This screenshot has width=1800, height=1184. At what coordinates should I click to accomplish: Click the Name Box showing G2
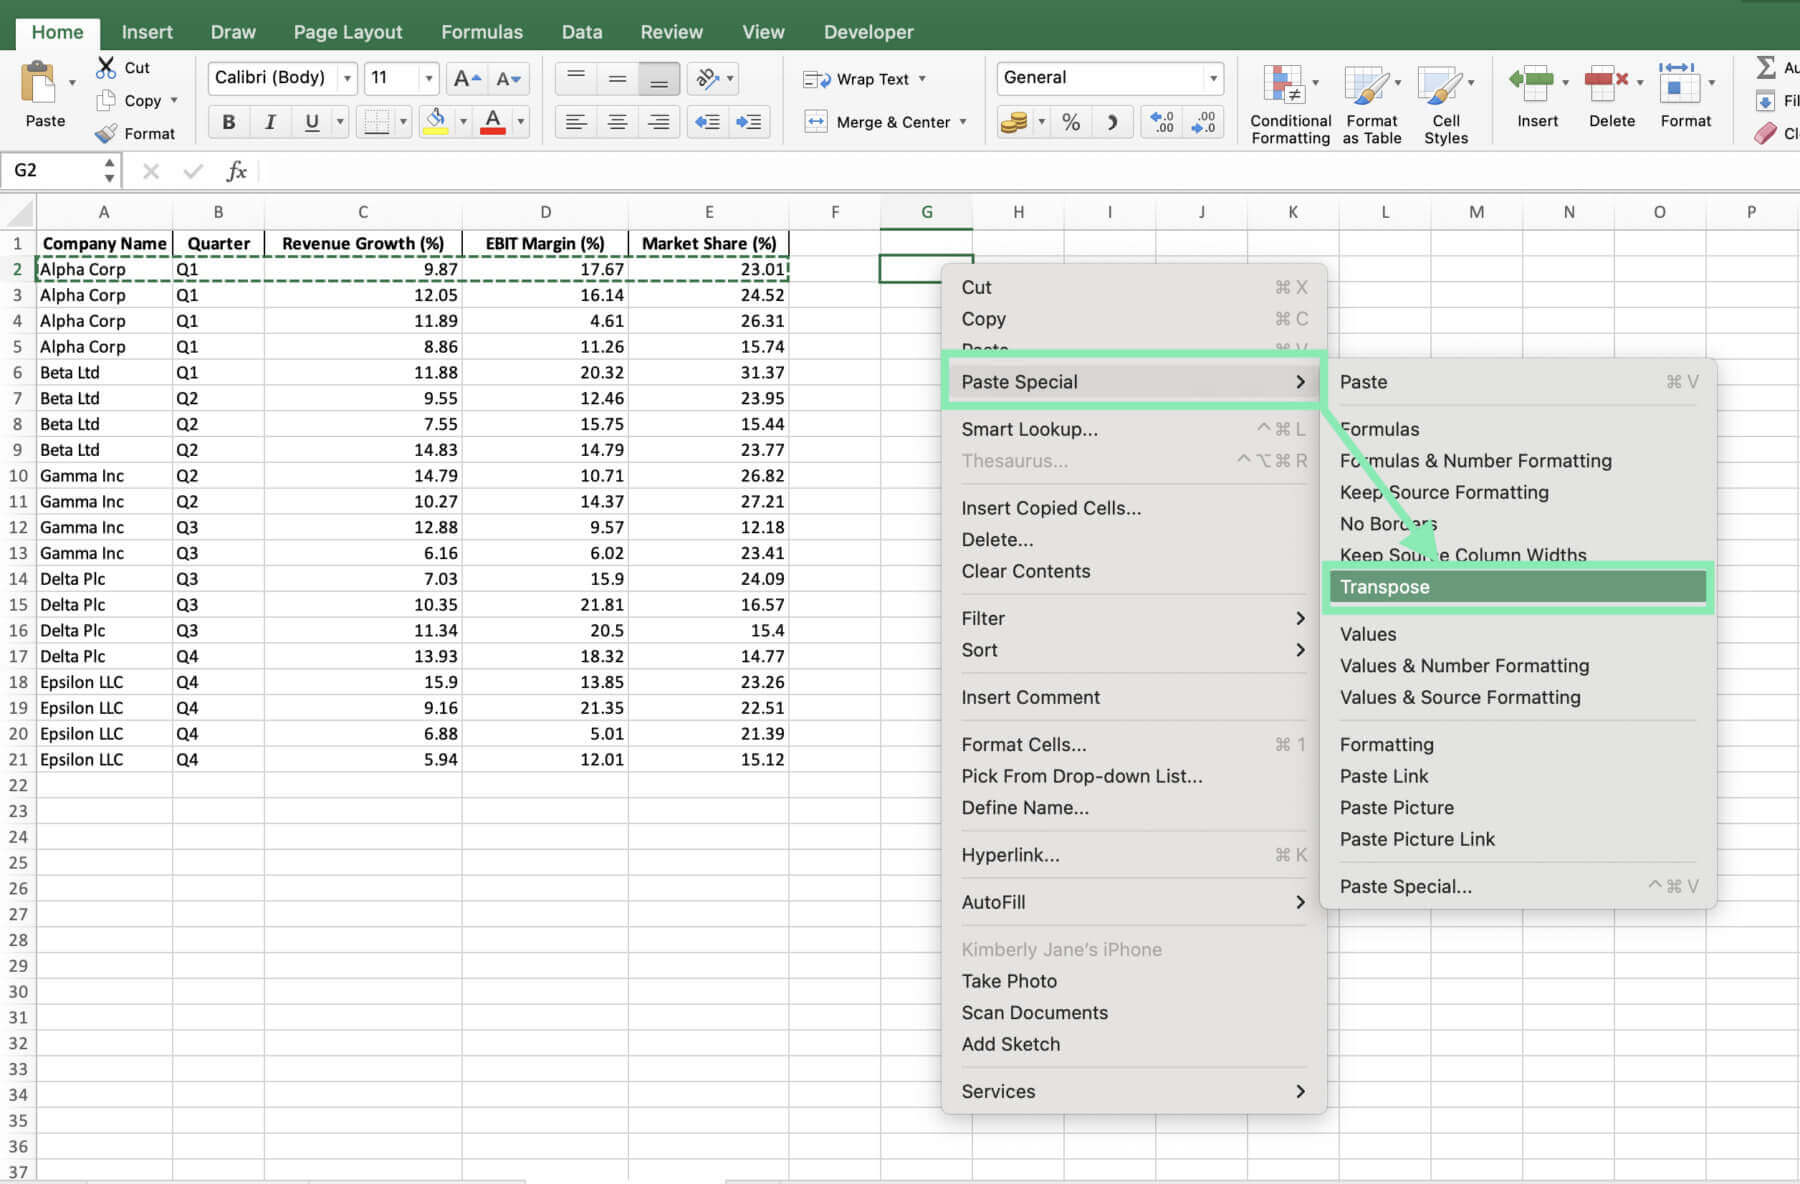(x=60, y=171)
